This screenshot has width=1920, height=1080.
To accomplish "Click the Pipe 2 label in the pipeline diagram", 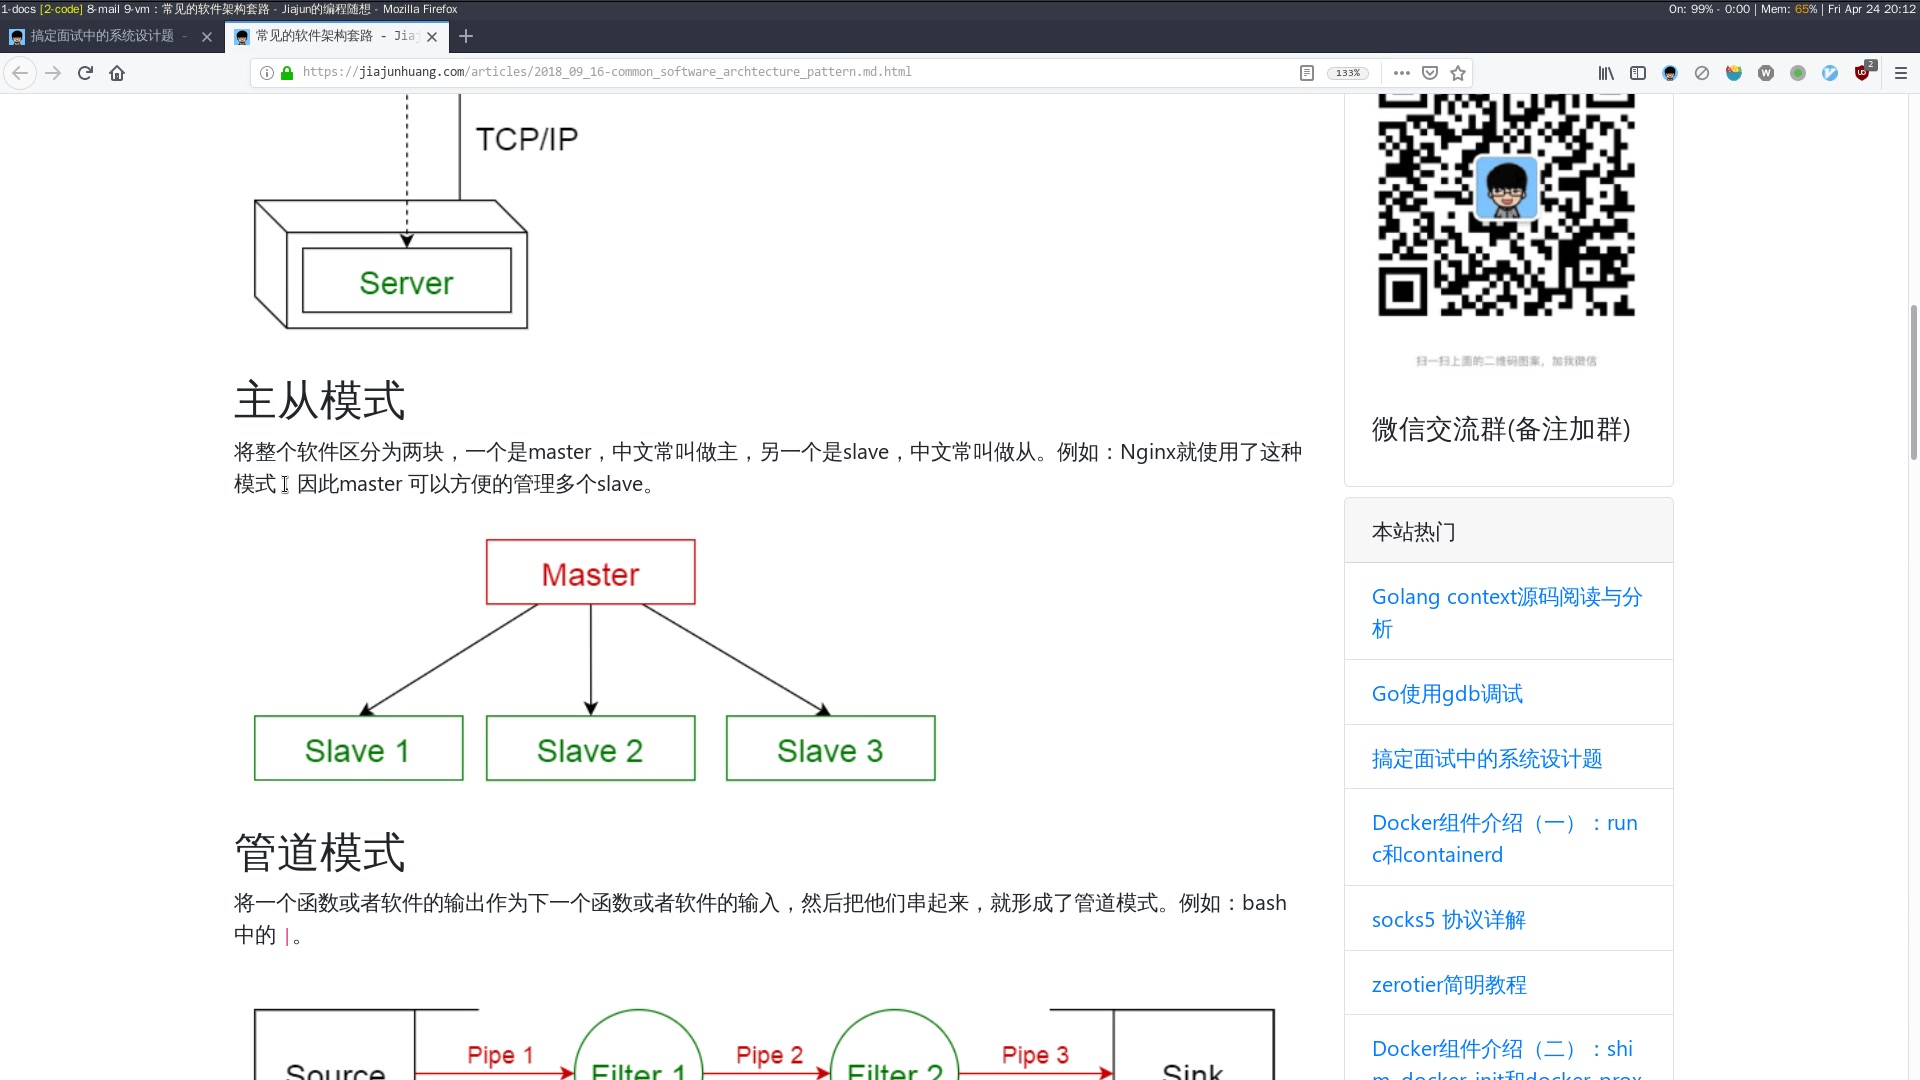I will click(769, 1055).
